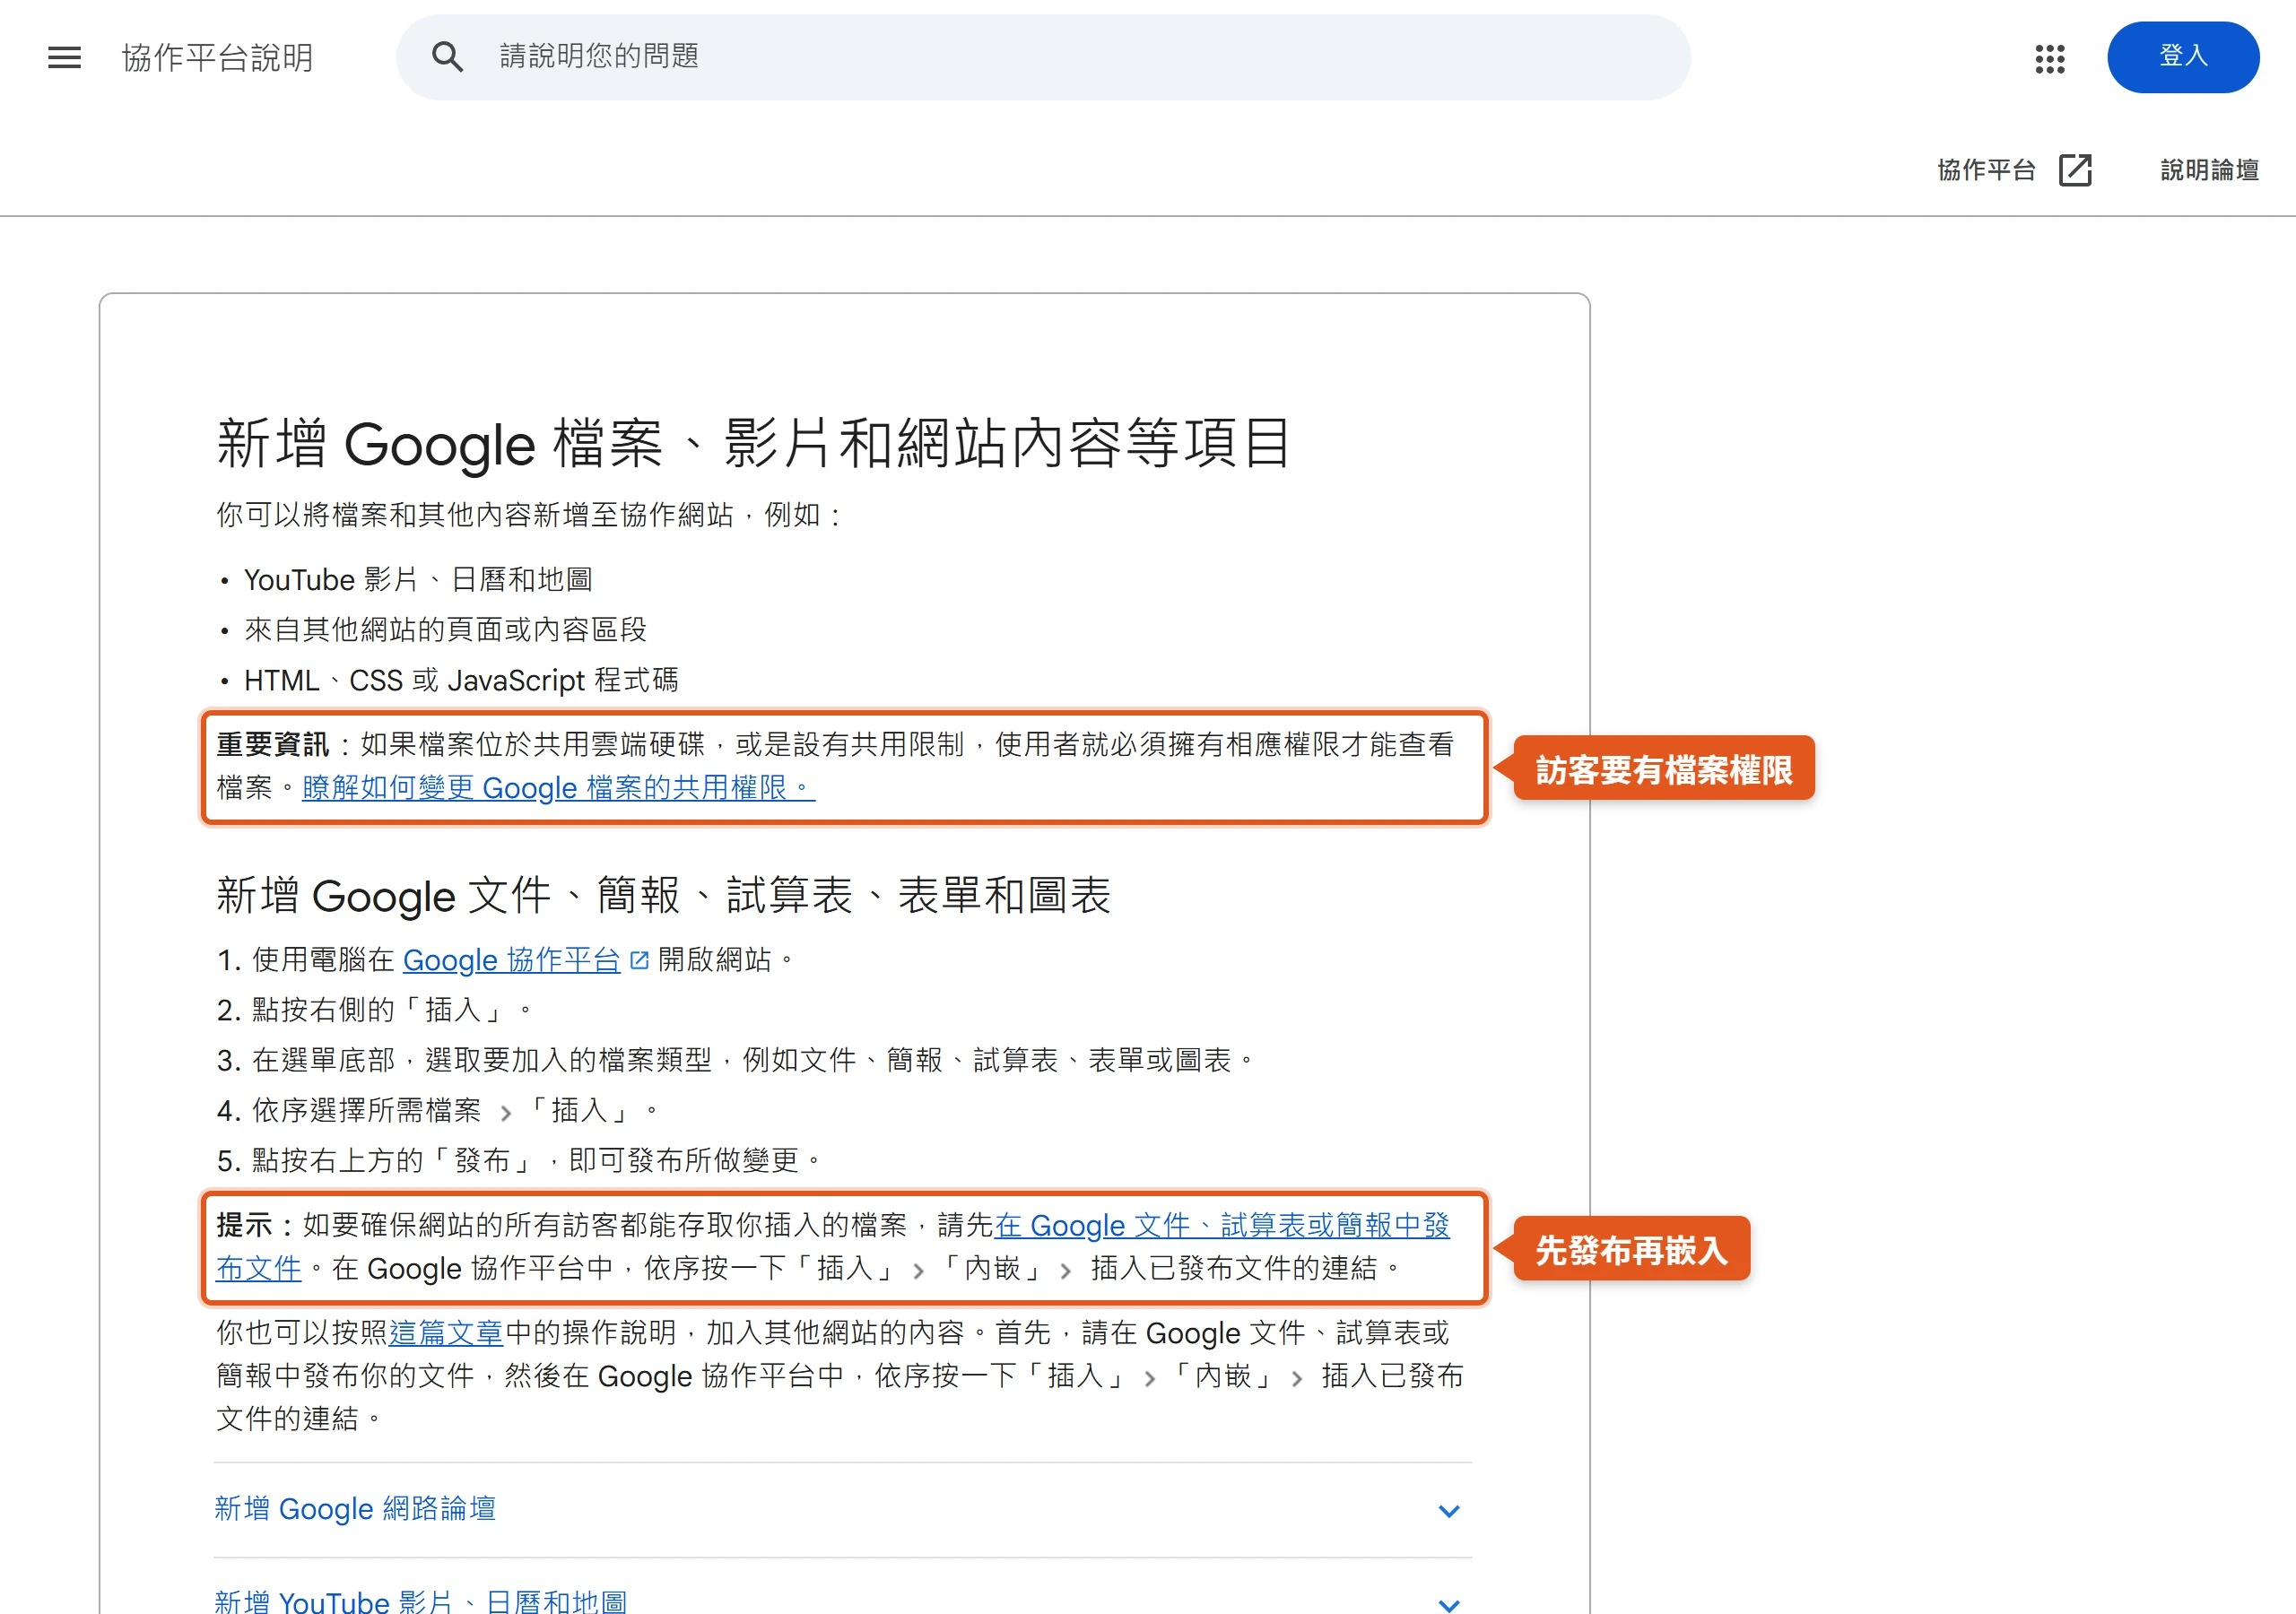This screenshot has width=2296, height=1614.
Task: Open link 瞭解如何變更 Google 檔案的共用權限
Action: click(x=558, y=788)
